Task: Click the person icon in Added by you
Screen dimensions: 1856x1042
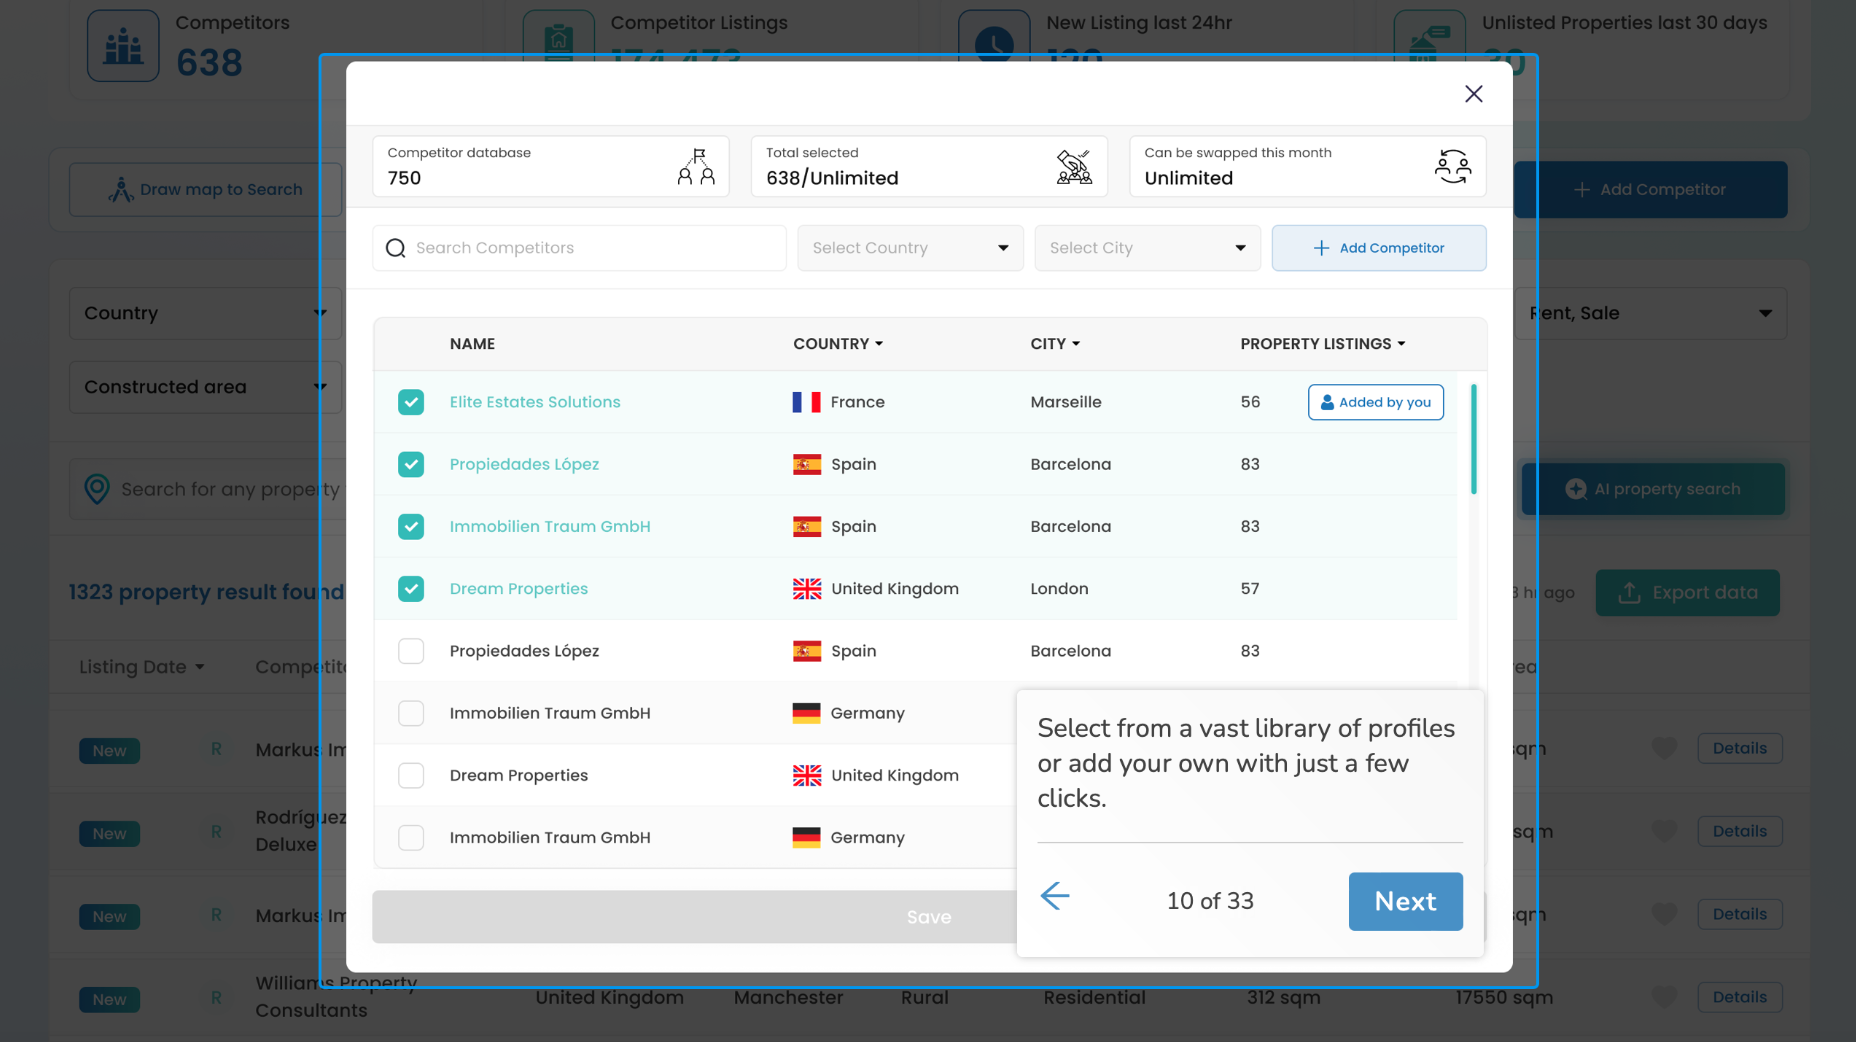Action: pyautogui.click(x=1327, y=402)
